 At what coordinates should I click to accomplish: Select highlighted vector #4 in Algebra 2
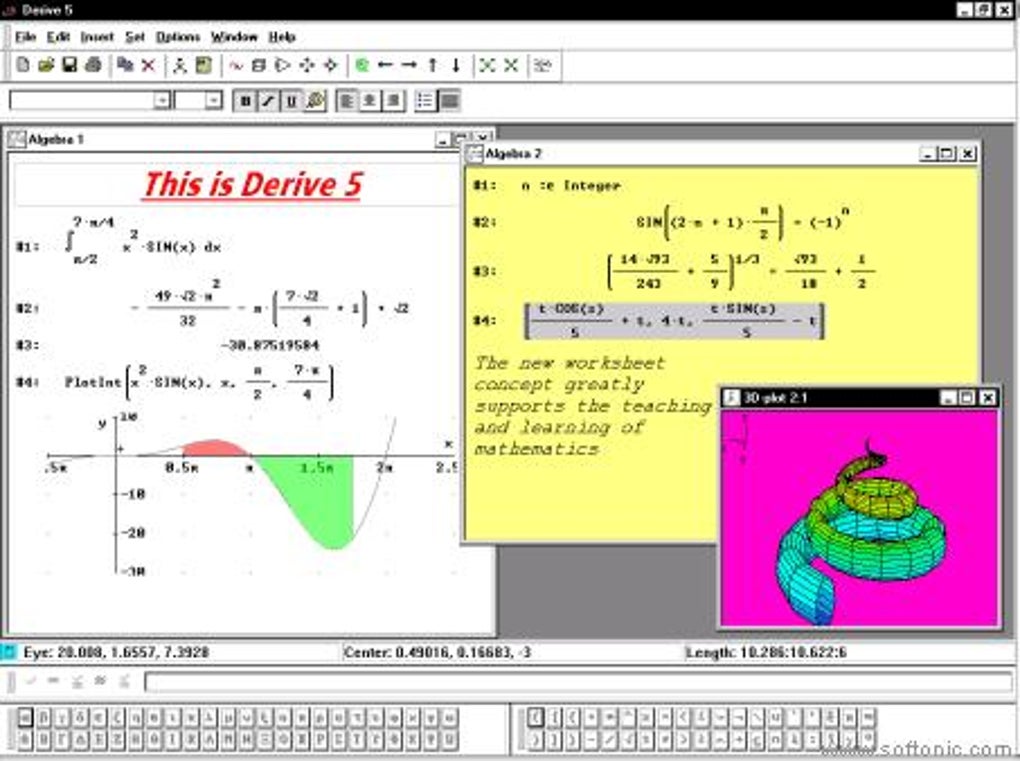(674, 321)
